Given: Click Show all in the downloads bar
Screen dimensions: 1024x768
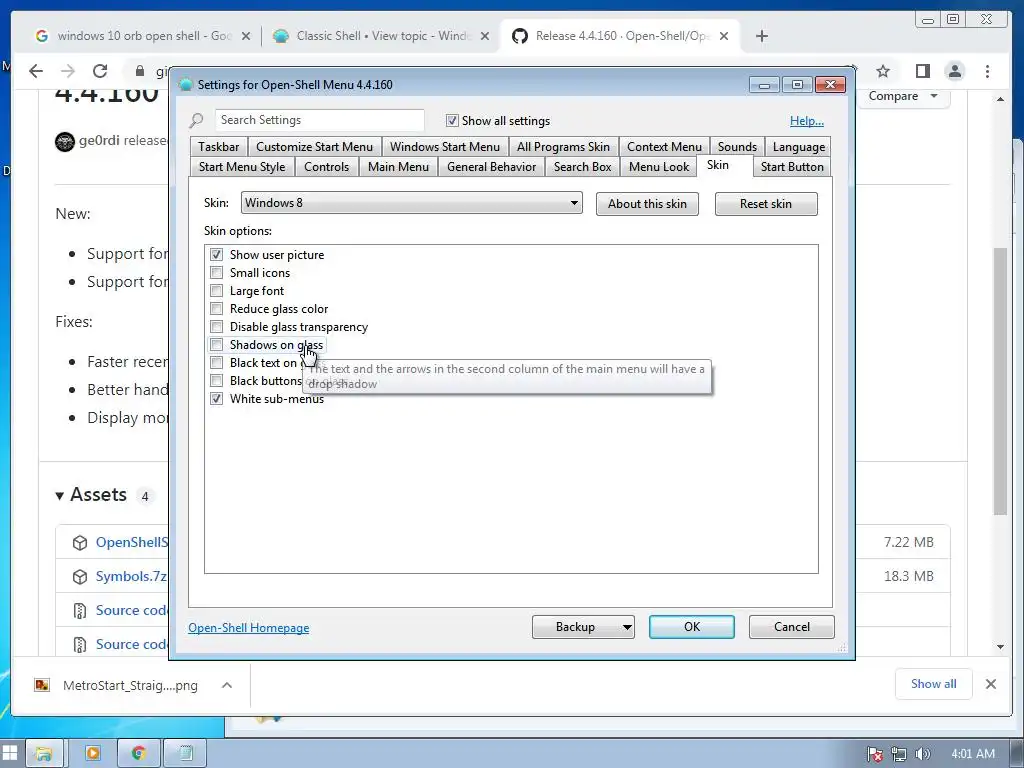Looking at the screenshot, I should tap(933, 684).
